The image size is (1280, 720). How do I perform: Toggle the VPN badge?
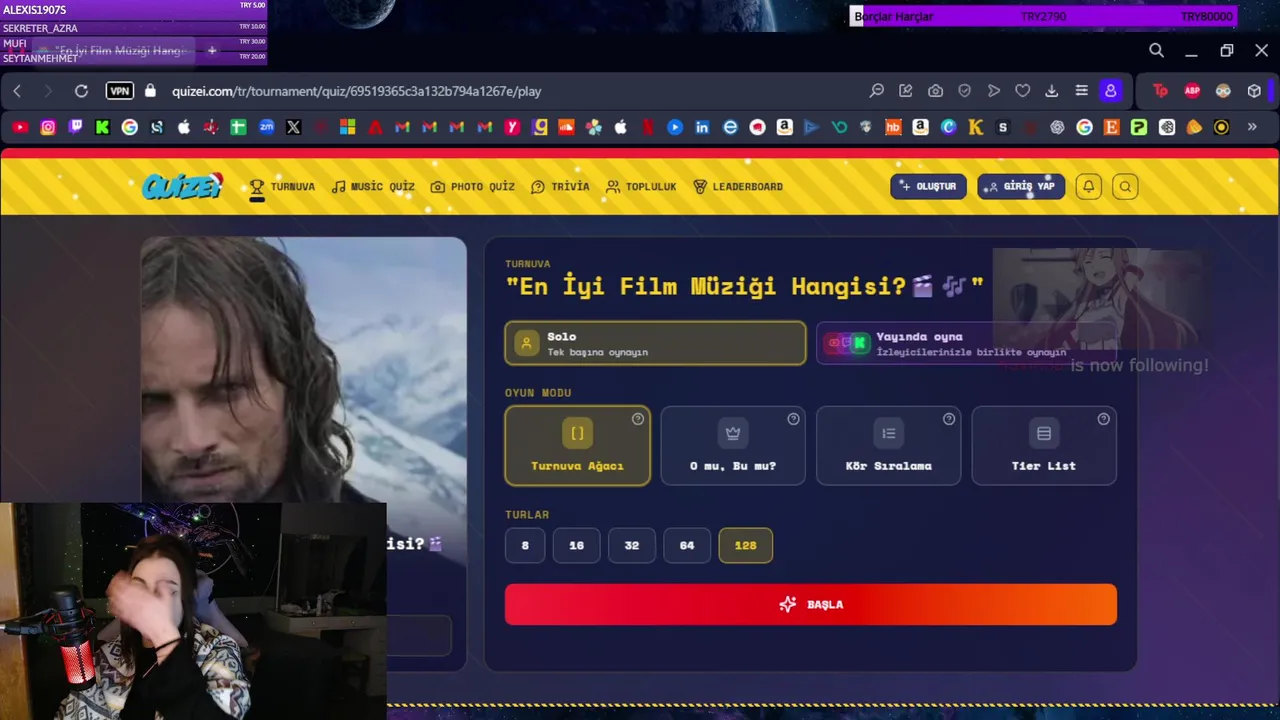pos(120,91)
